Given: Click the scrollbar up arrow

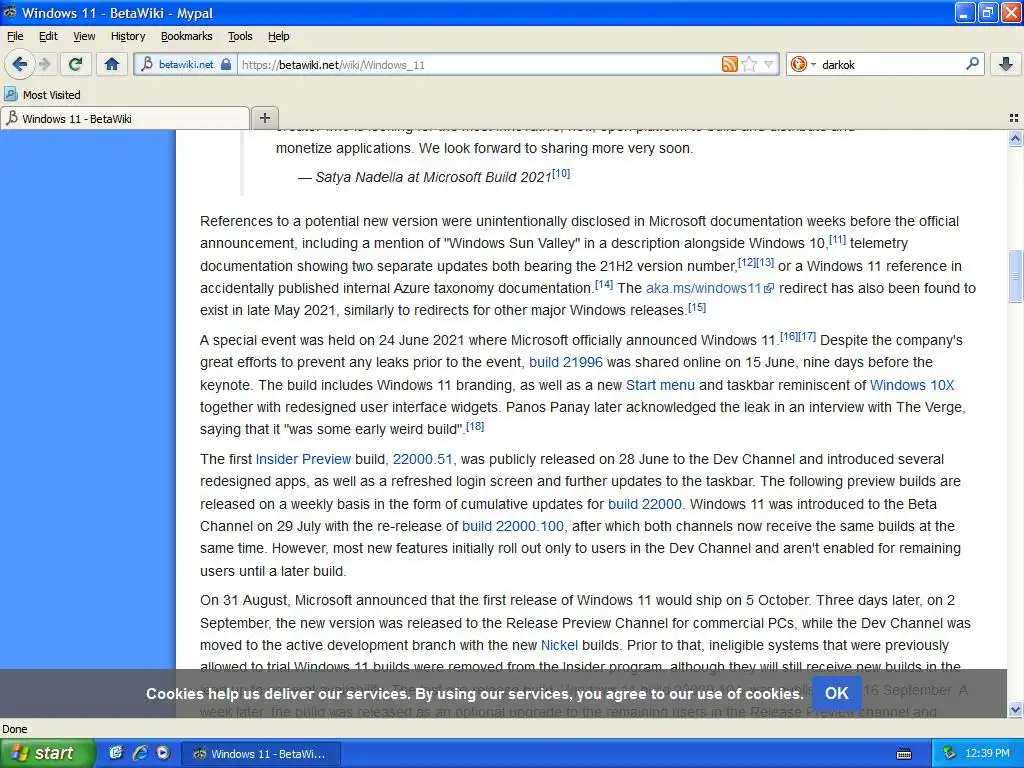Looking at the screenshot, I should click(x=1015, y=138).
